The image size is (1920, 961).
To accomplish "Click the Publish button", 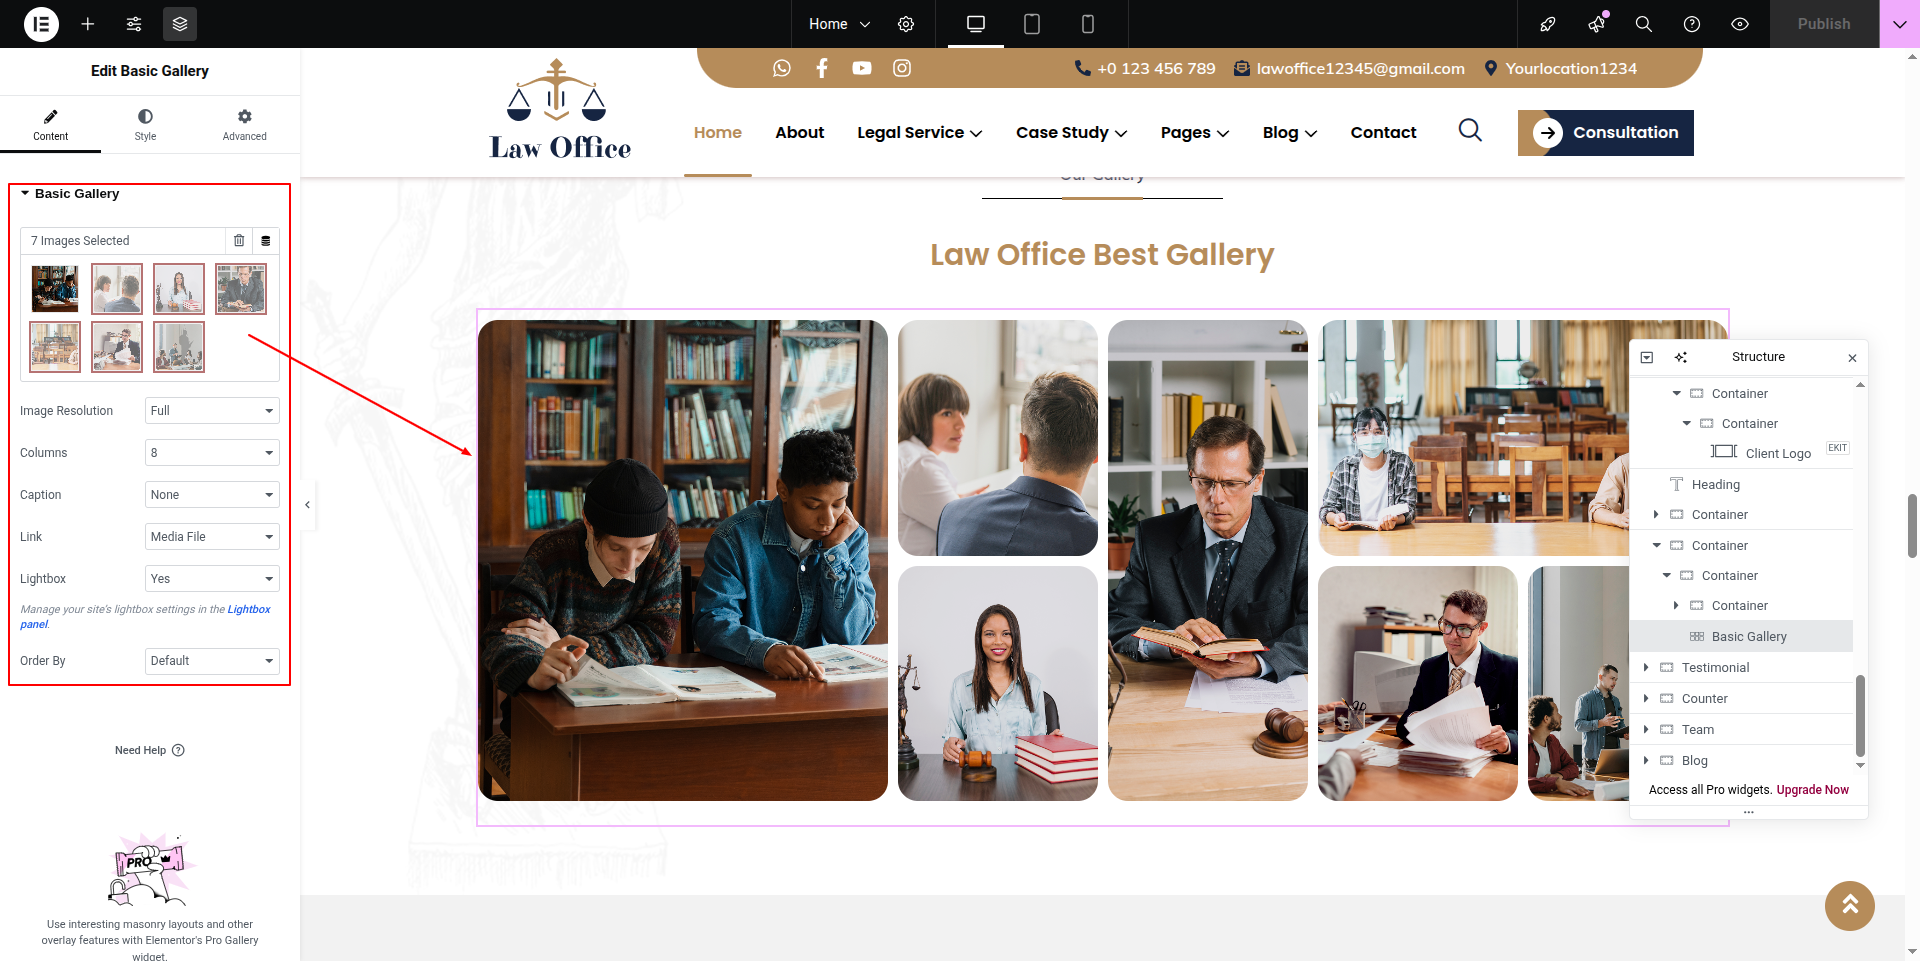I will [1824, 24].
